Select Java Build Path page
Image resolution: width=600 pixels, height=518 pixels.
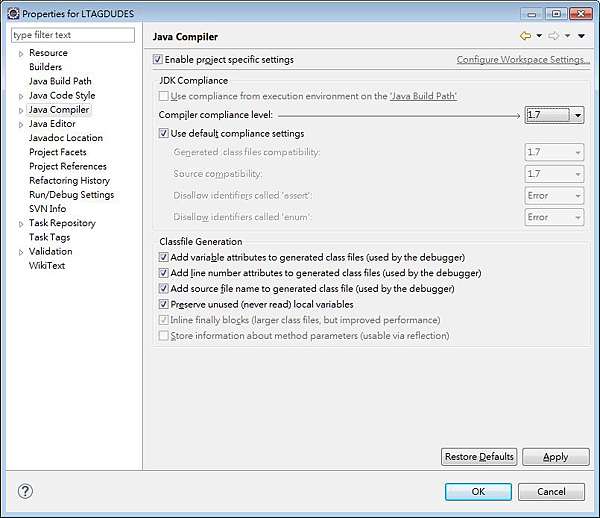click(60, 81)
